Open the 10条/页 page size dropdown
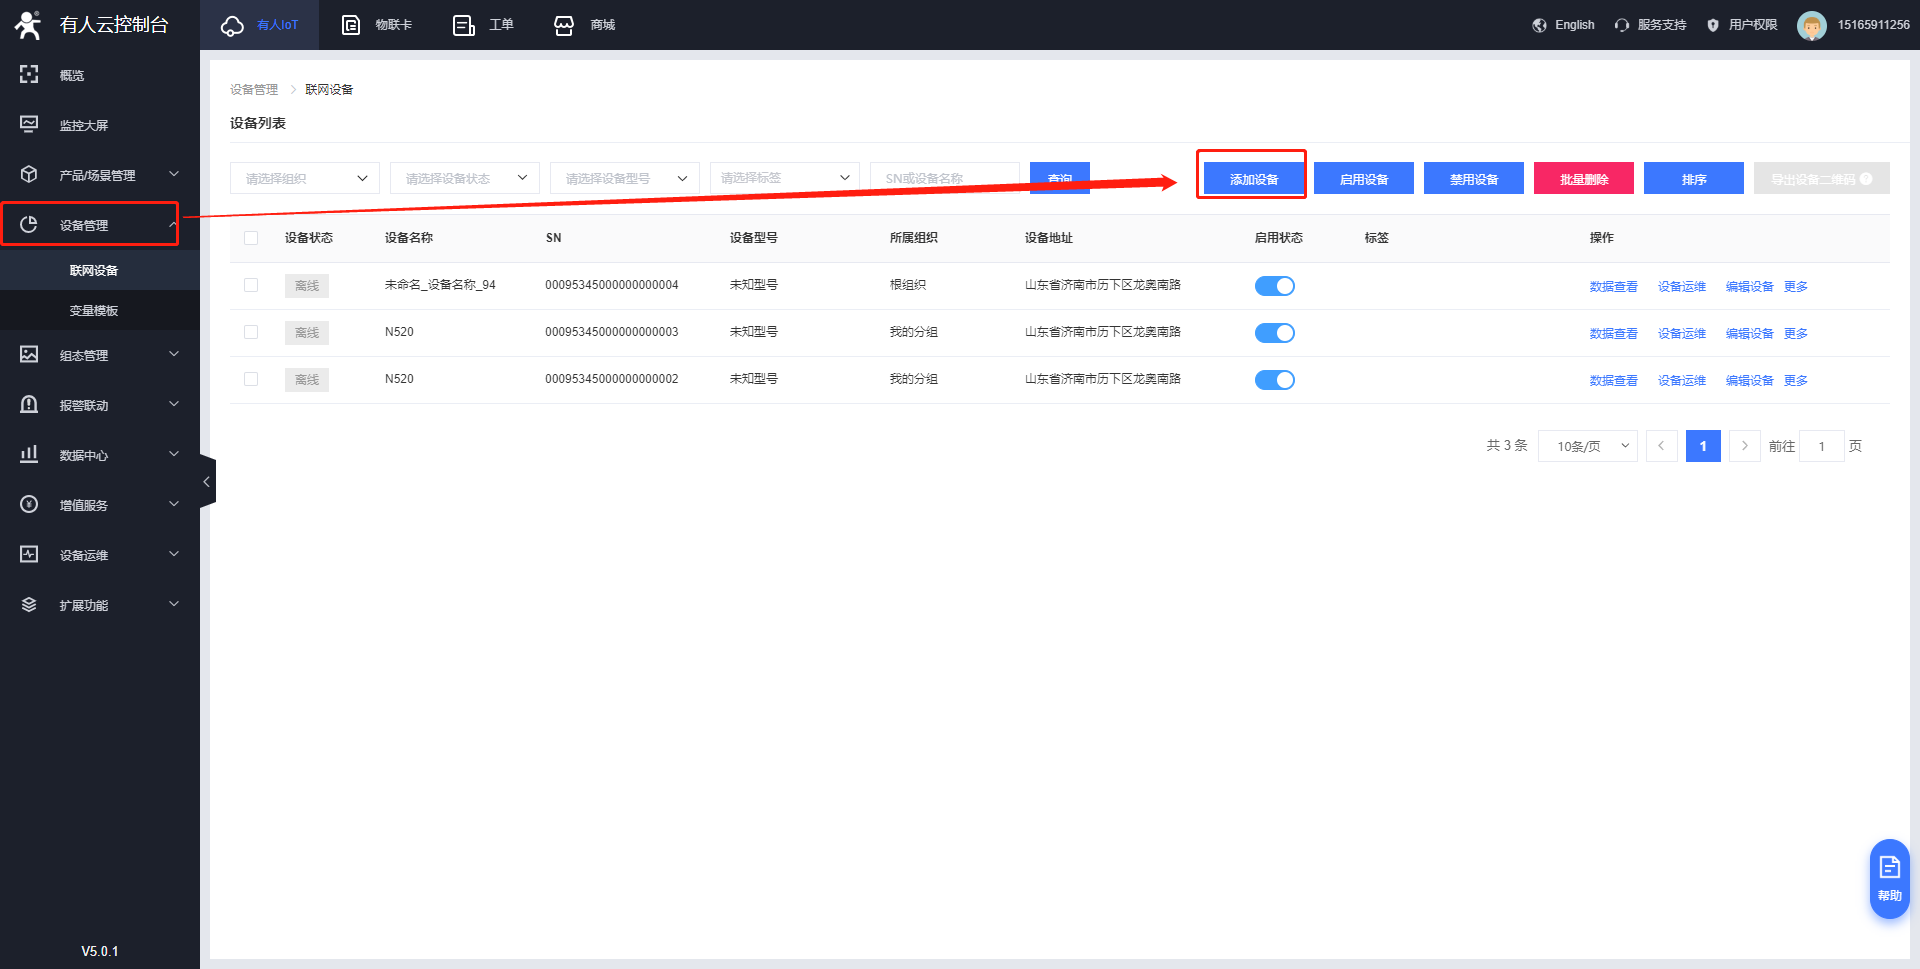Screen dimensions: 1920x969 (1587, 446)
